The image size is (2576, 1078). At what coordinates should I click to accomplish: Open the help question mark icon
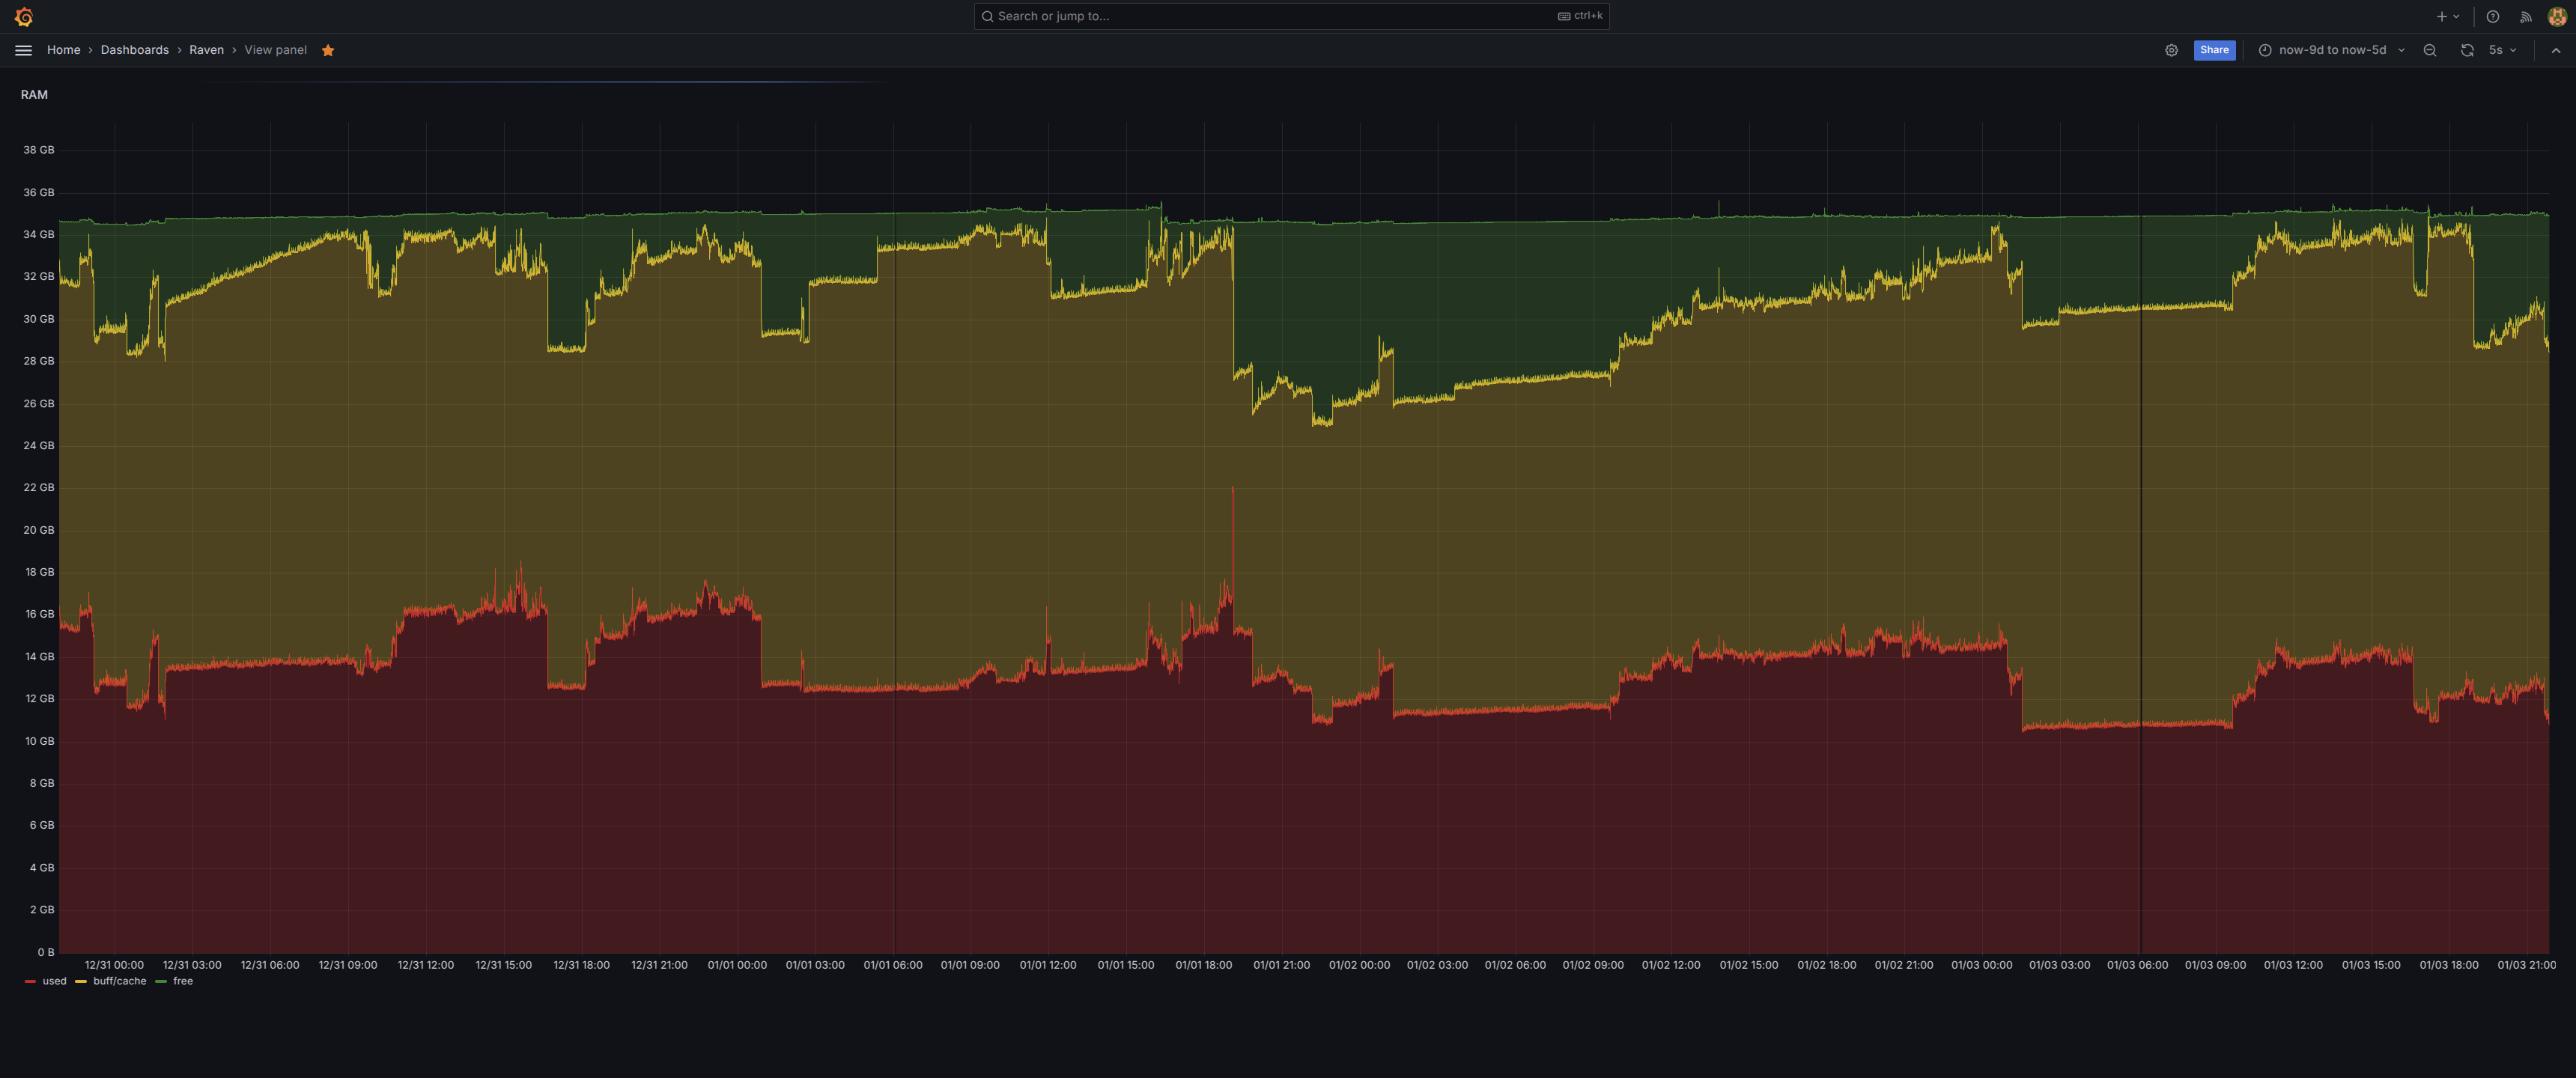pyautogui.click(x=2492, y=17)
